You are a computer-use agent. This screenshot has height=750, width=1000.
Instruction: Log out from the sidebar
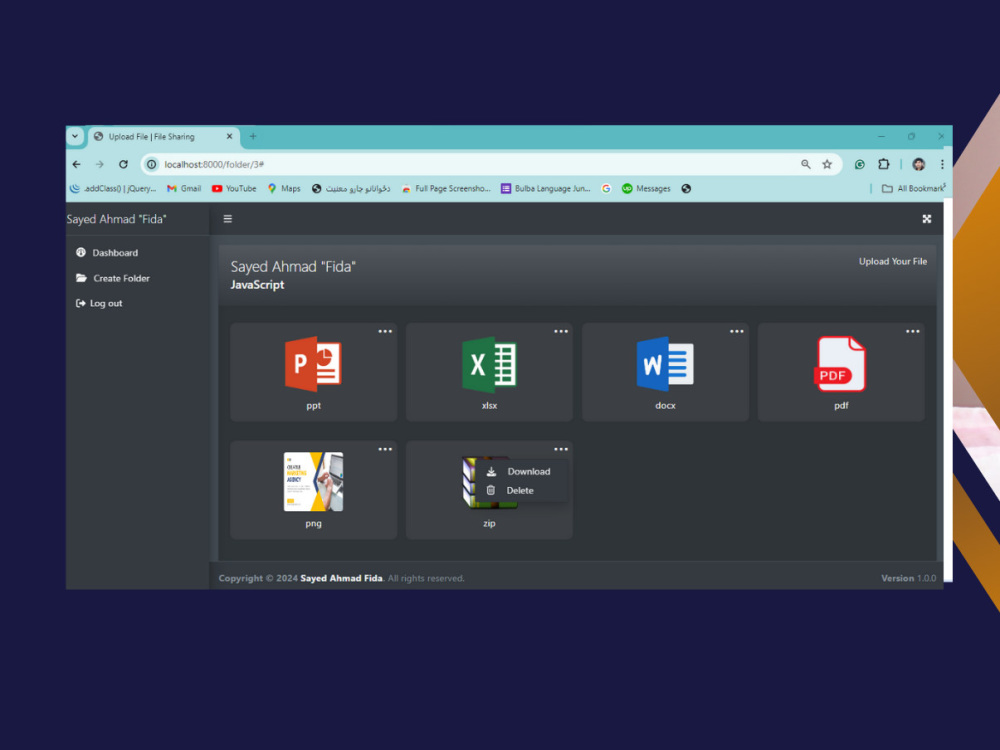(x=99, y=304)
